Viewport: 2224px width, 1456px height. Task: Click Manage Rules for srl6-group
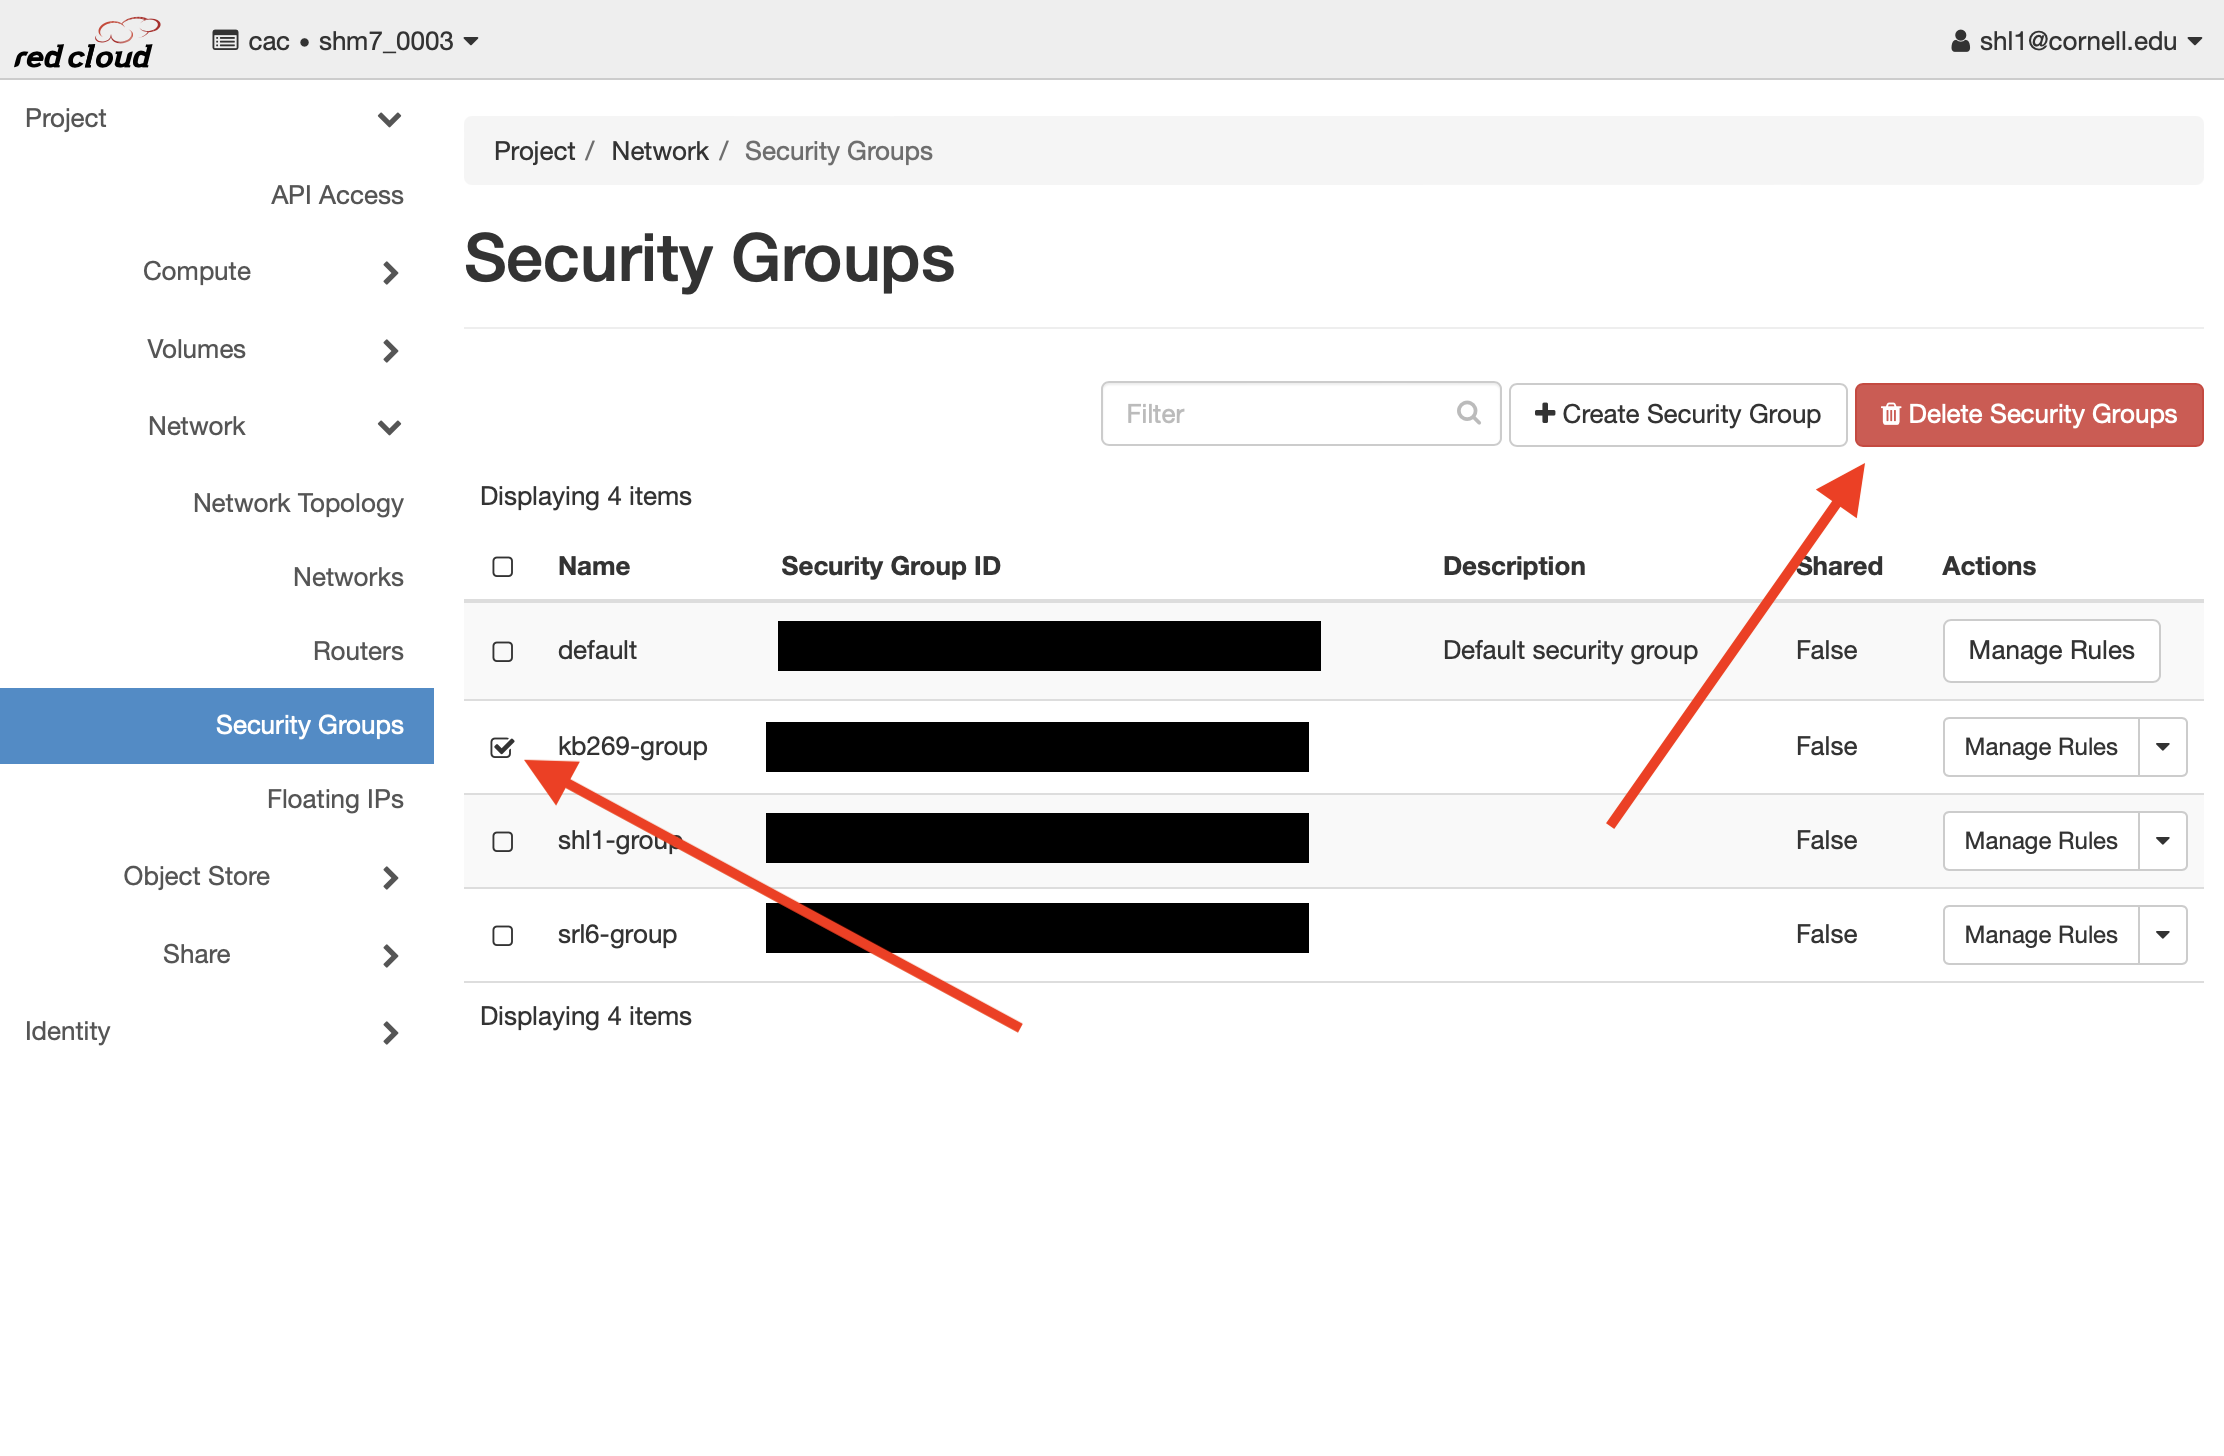(x=2041, y=935)
